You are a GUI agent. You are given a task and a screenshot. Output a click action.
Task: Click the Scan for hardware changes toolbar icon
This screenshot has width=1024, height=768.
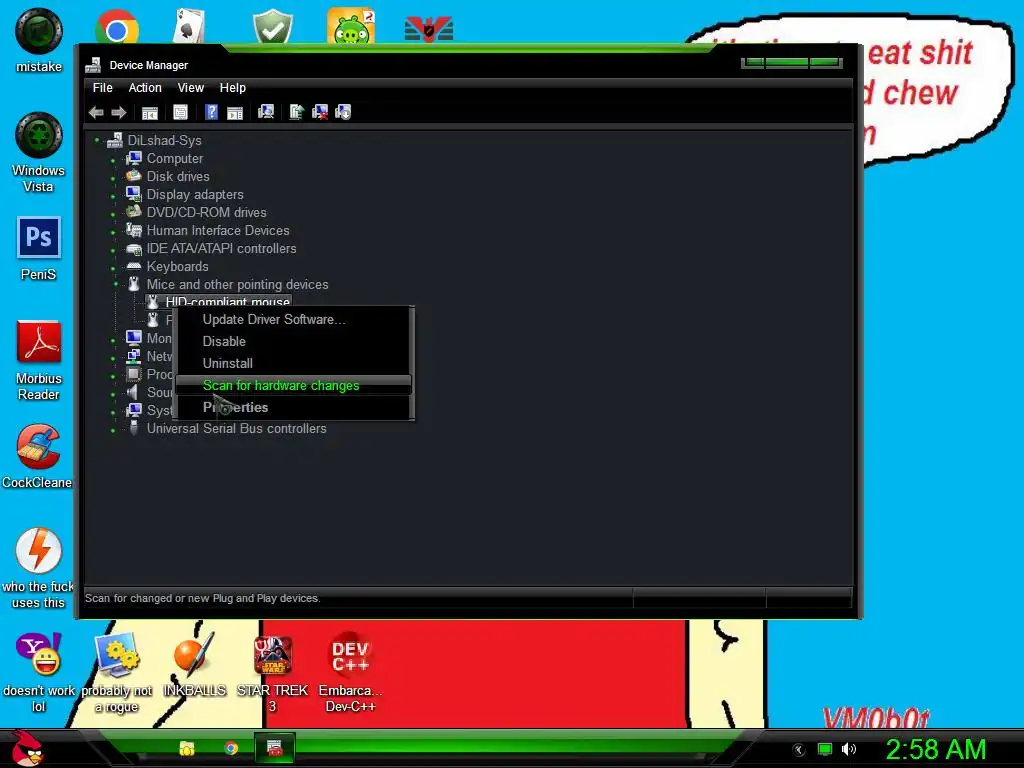coord(266,112)
